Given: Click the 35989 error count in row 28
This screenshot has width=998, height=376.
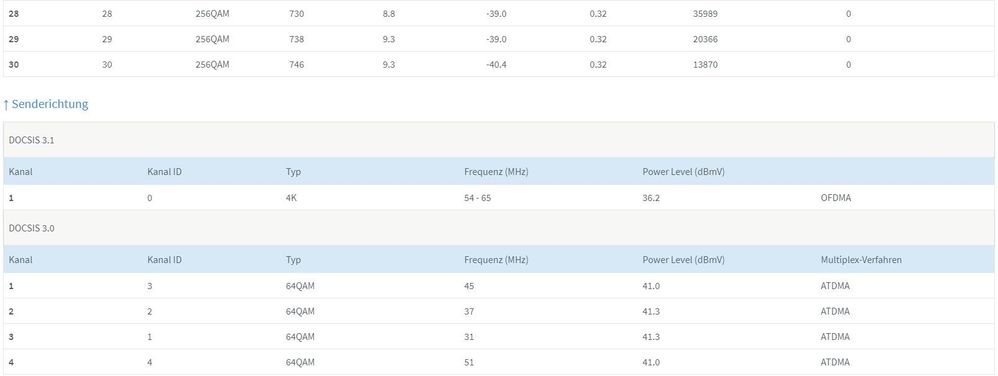Looking at the screenshot, I should click(x=705, y=13).
